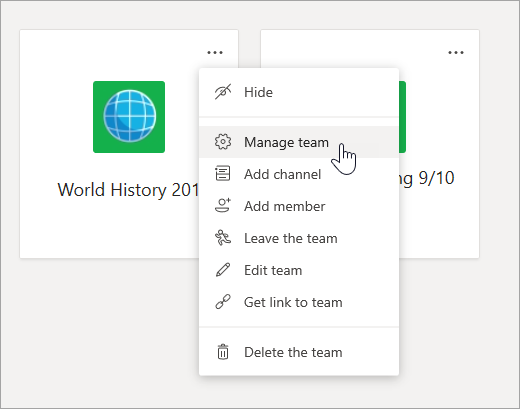Click the Add member person icon
This screenshot has width=520, height=409.
(x=223, y=206)
